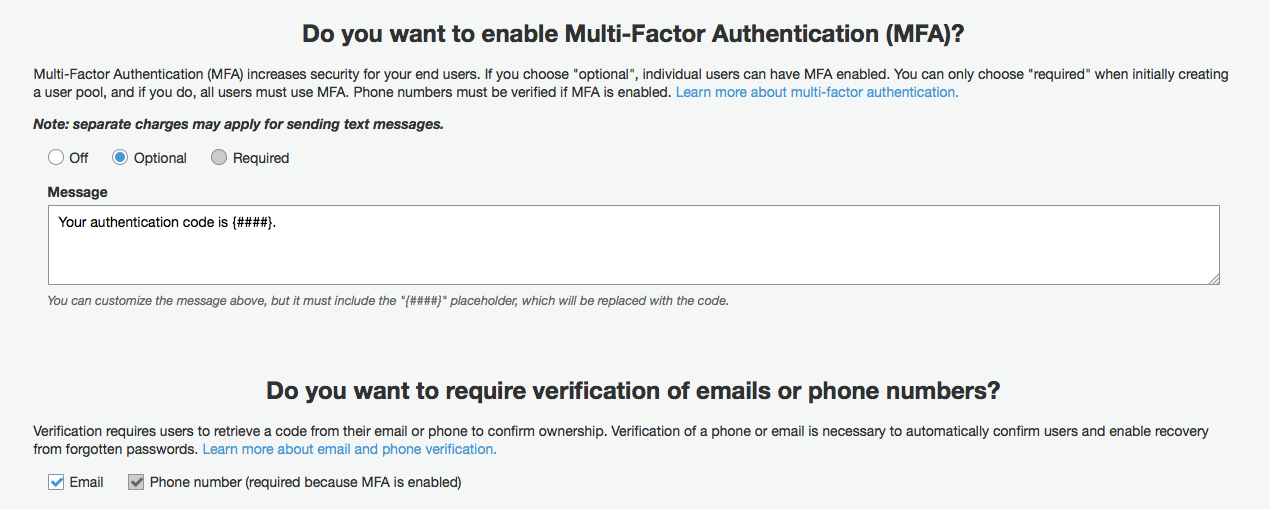Select the Required MFA radio button
The height and width of the screenshot is (509, 1270).
pyautogui.click(x=219, y=158)
